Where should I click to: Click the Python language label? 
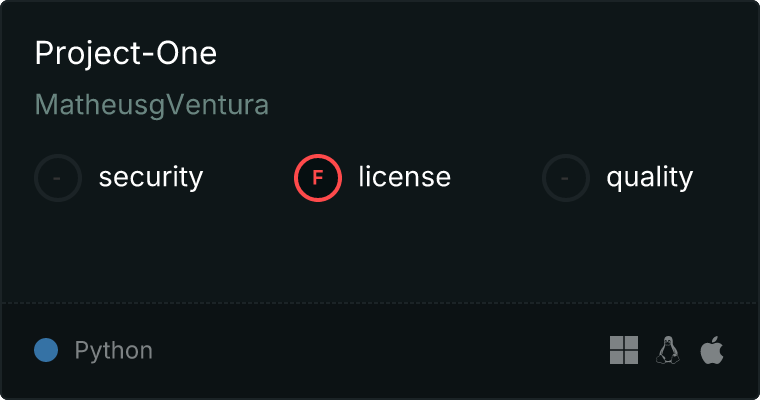pos(113,351)
